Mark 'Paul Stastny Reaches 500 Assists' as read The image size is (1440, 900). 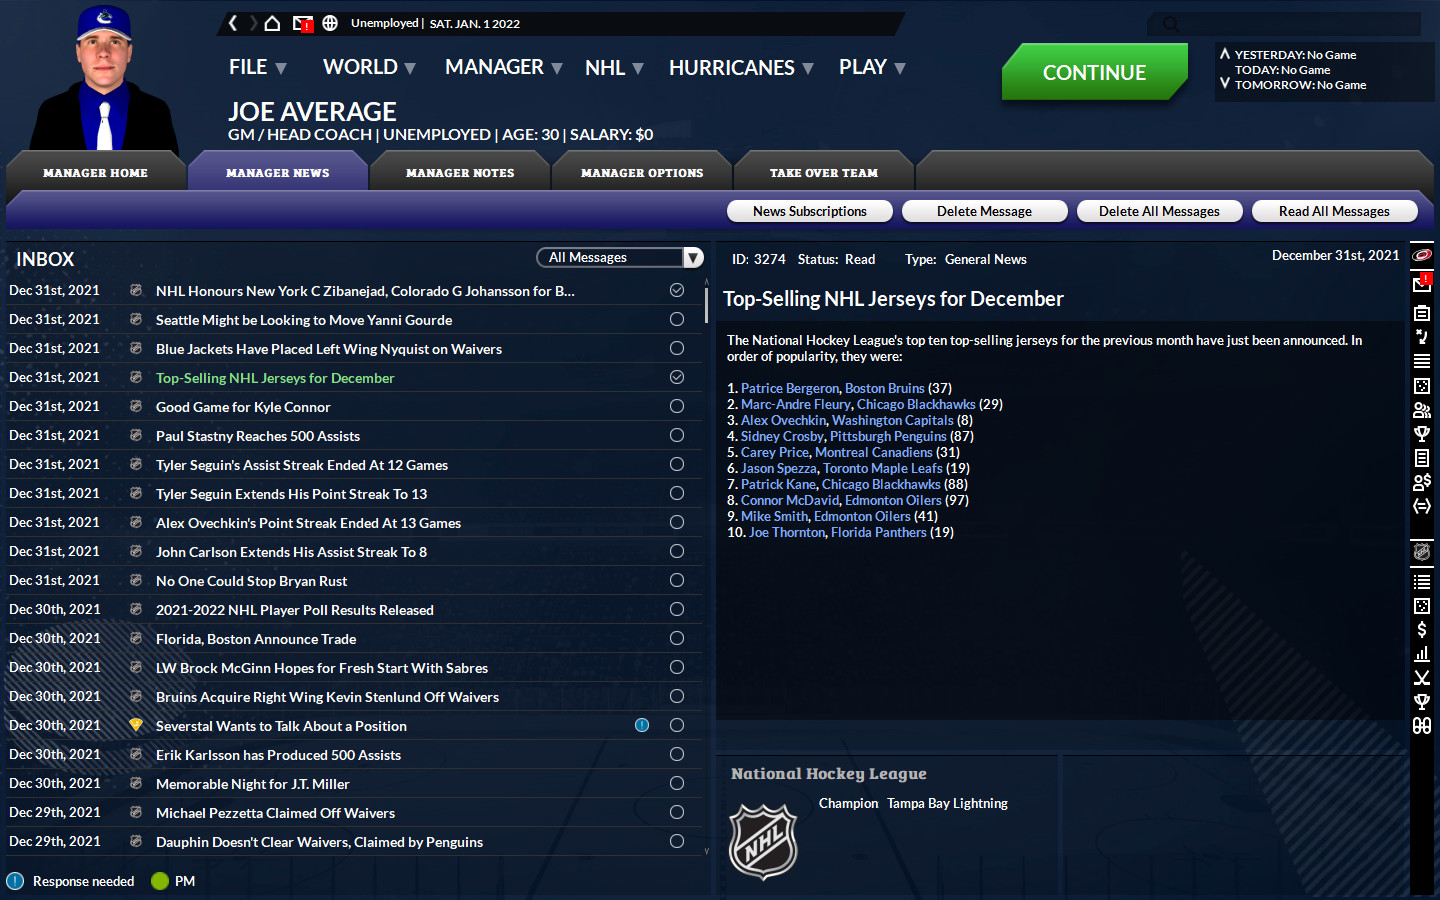[676, 435]
